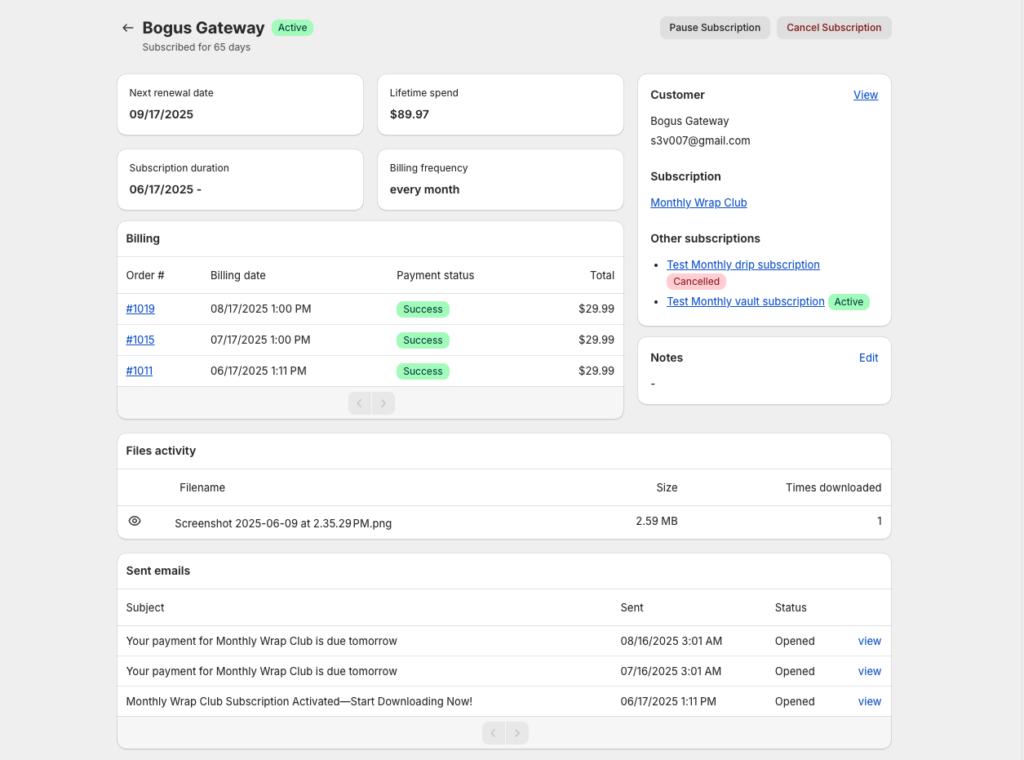
Task: Pause Subscription button
Action: coord(714,27)
